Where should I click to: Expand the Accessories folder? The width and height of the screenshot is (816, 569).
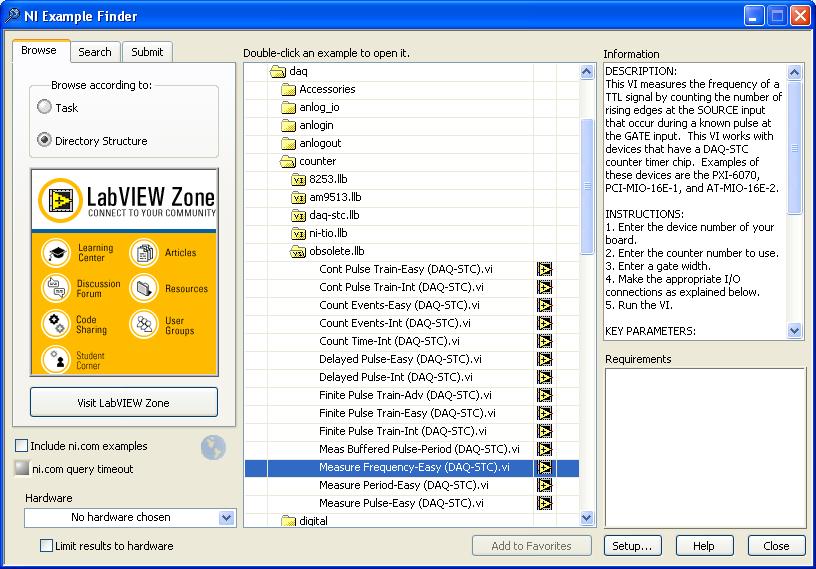[288, 89]
